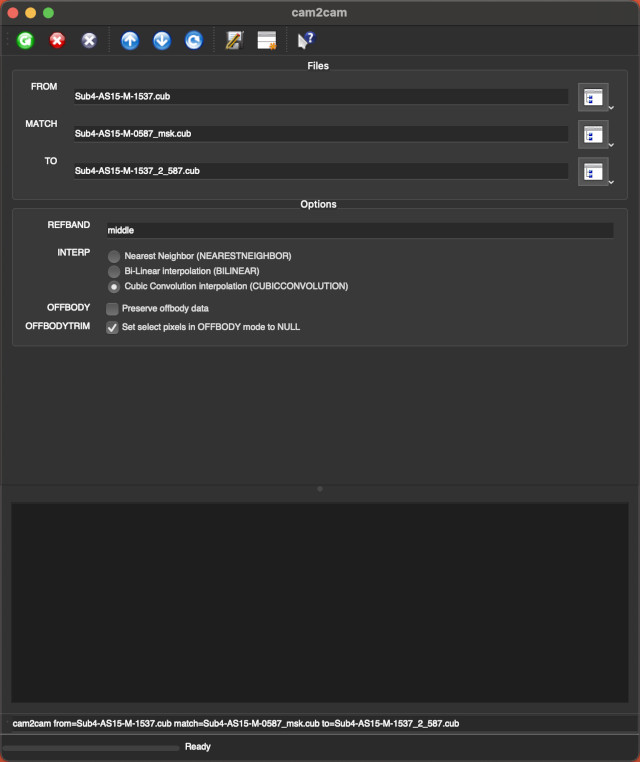The width and height of the screenshot is (640, 762).
Task: Click the FROM filename text field
Action: coord(320,97)
